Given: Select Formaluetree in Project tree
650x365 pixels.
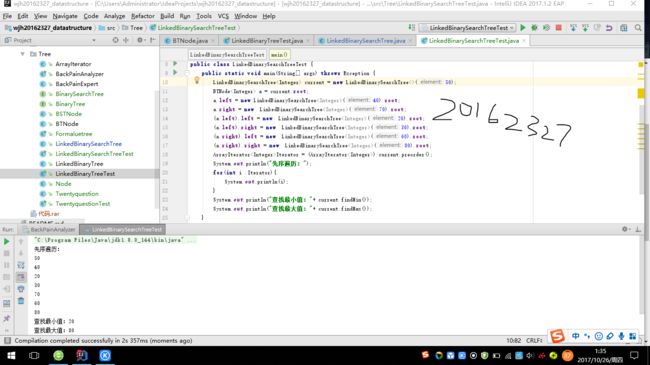Looking at the screenshot, I should (74, 134).
